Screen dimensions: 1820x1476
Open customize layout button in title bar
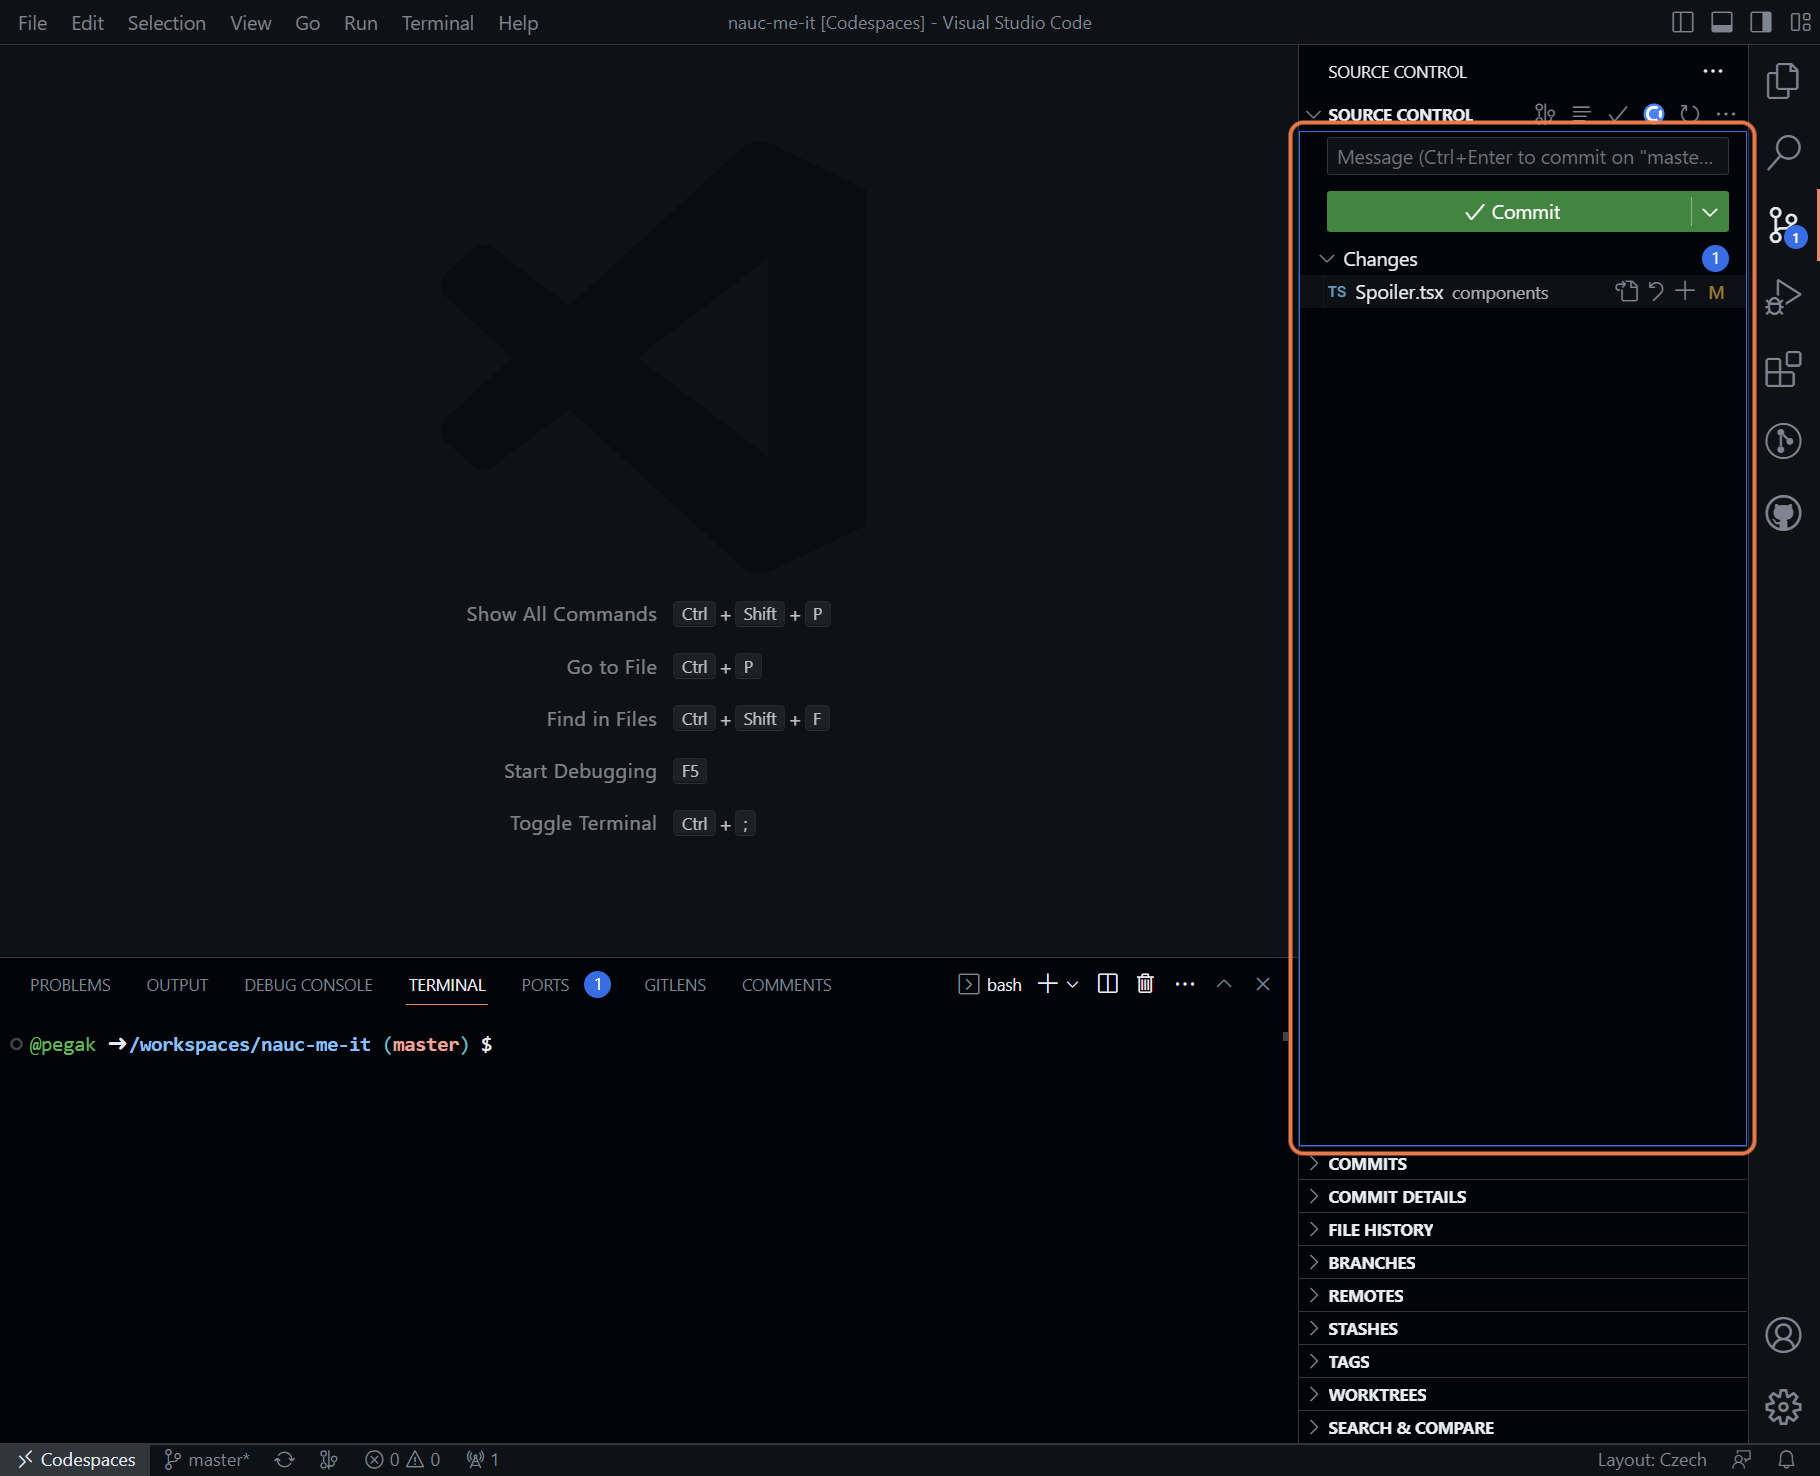[1800, 22]
